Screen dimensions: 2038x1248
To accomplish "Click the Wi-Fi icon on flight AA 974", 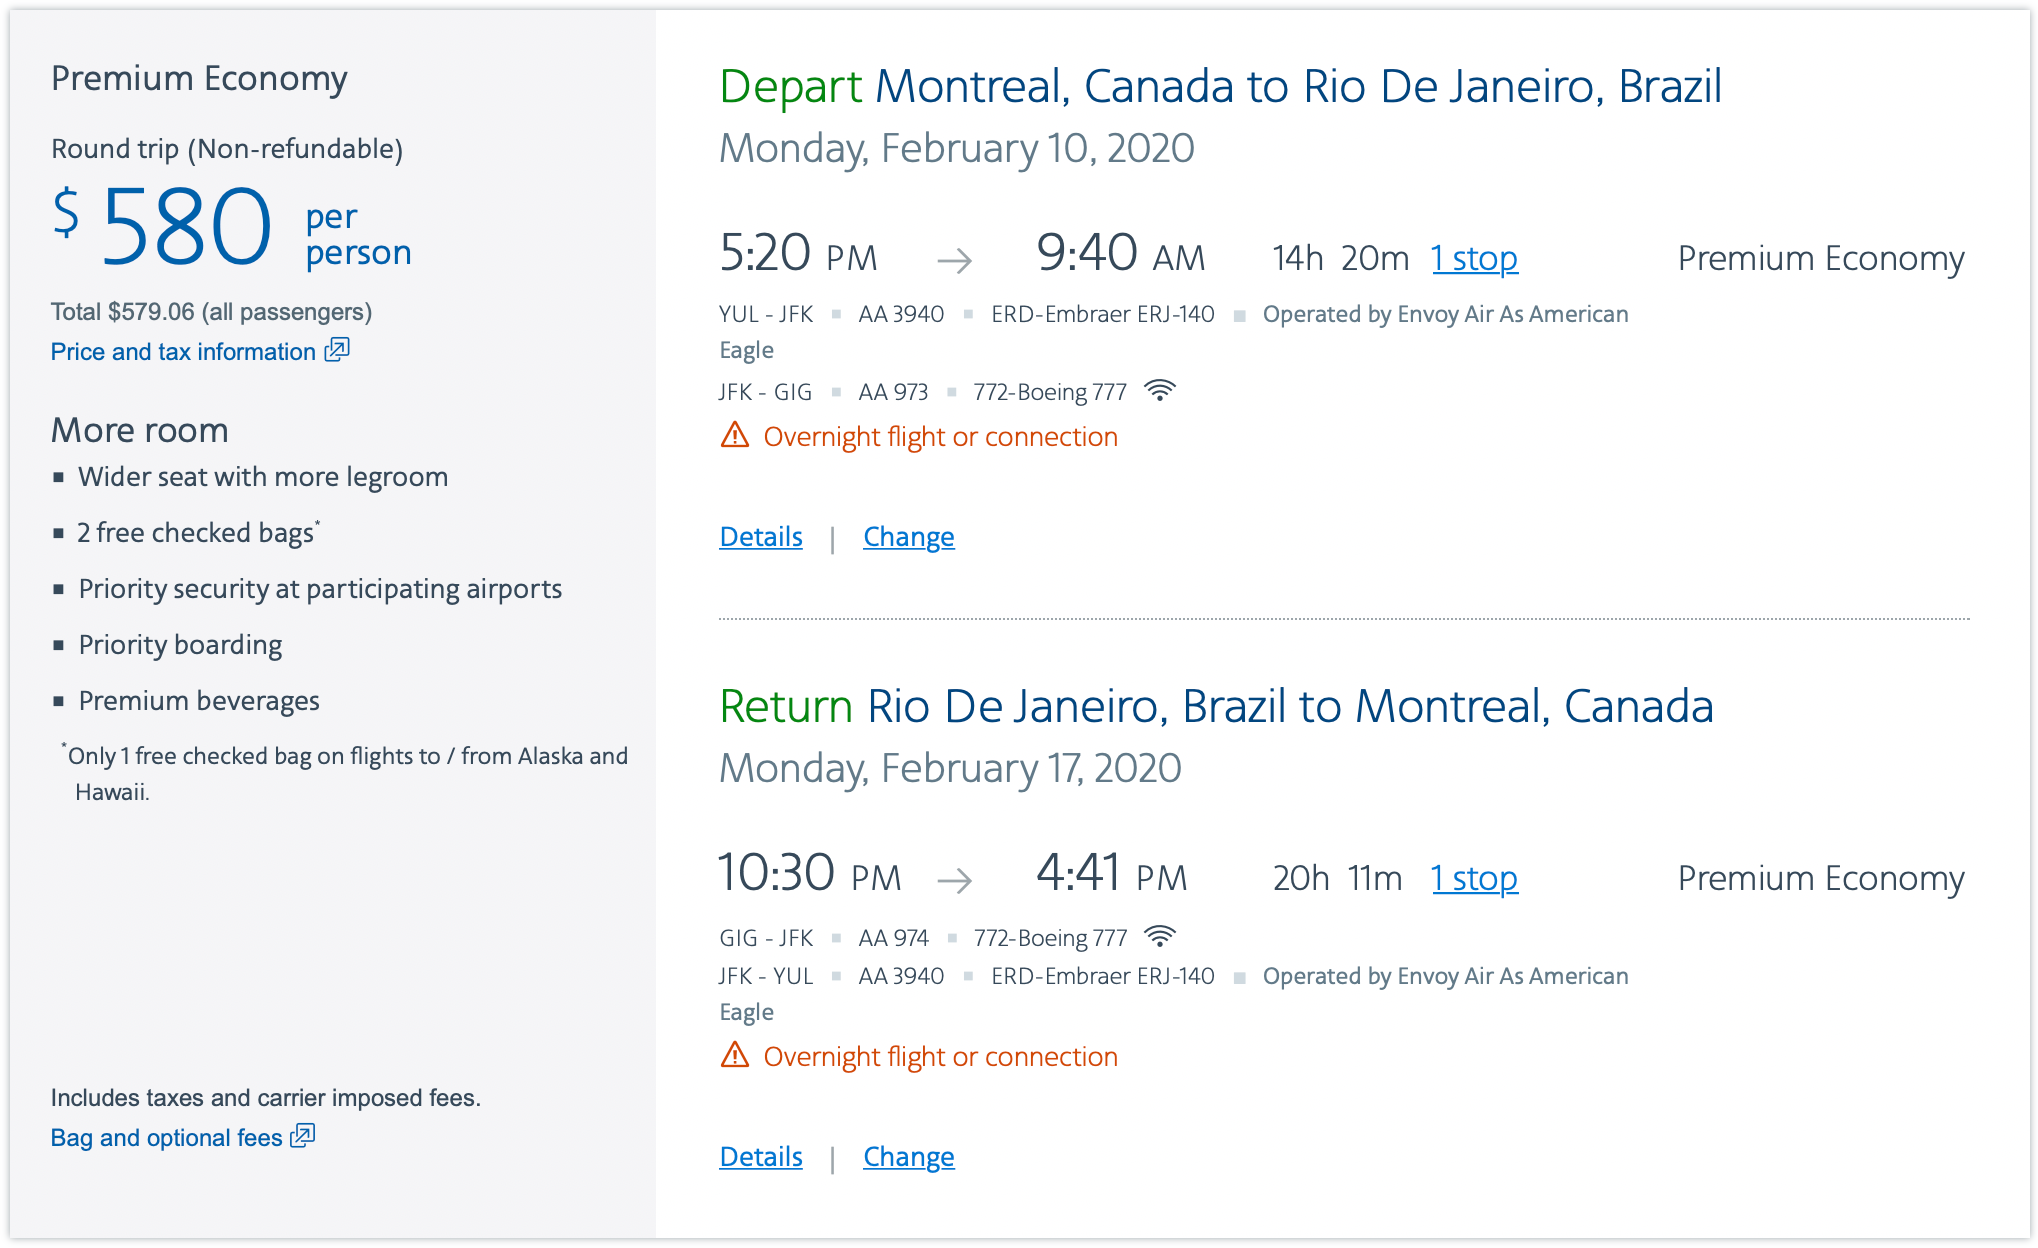I will pos(1160,937).
